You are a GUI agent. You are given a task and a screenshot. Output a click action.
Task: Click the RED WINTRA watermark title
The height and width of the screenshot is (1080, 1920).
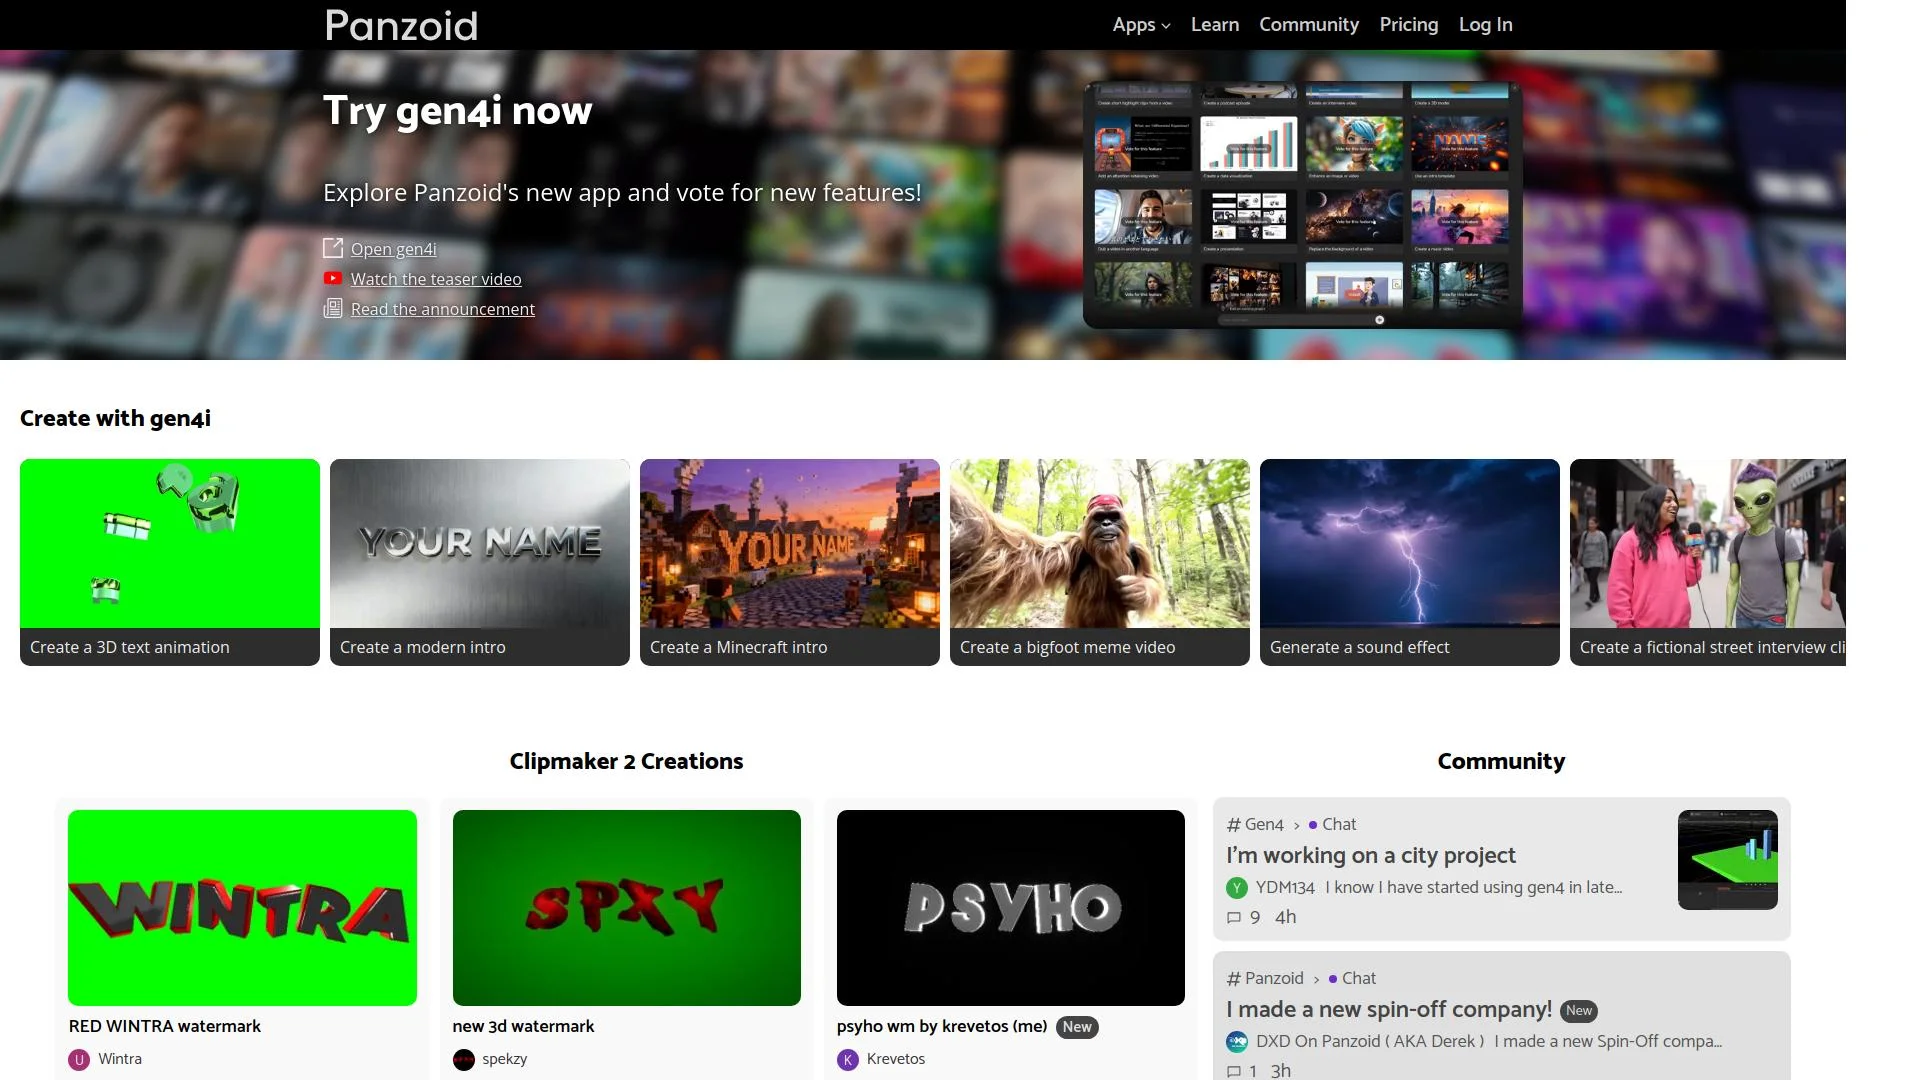tap(165, 1026)
